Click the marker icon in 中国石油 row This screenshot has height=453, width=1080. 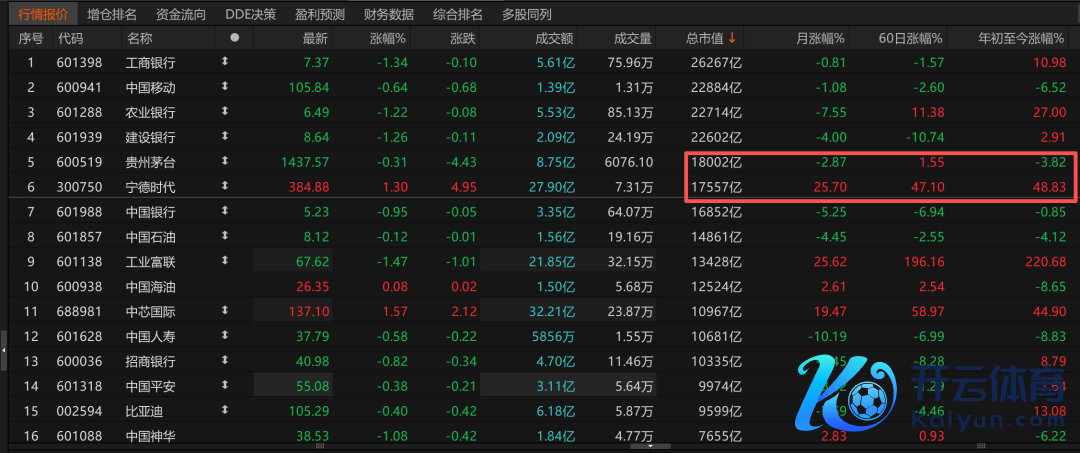point(225,236)
